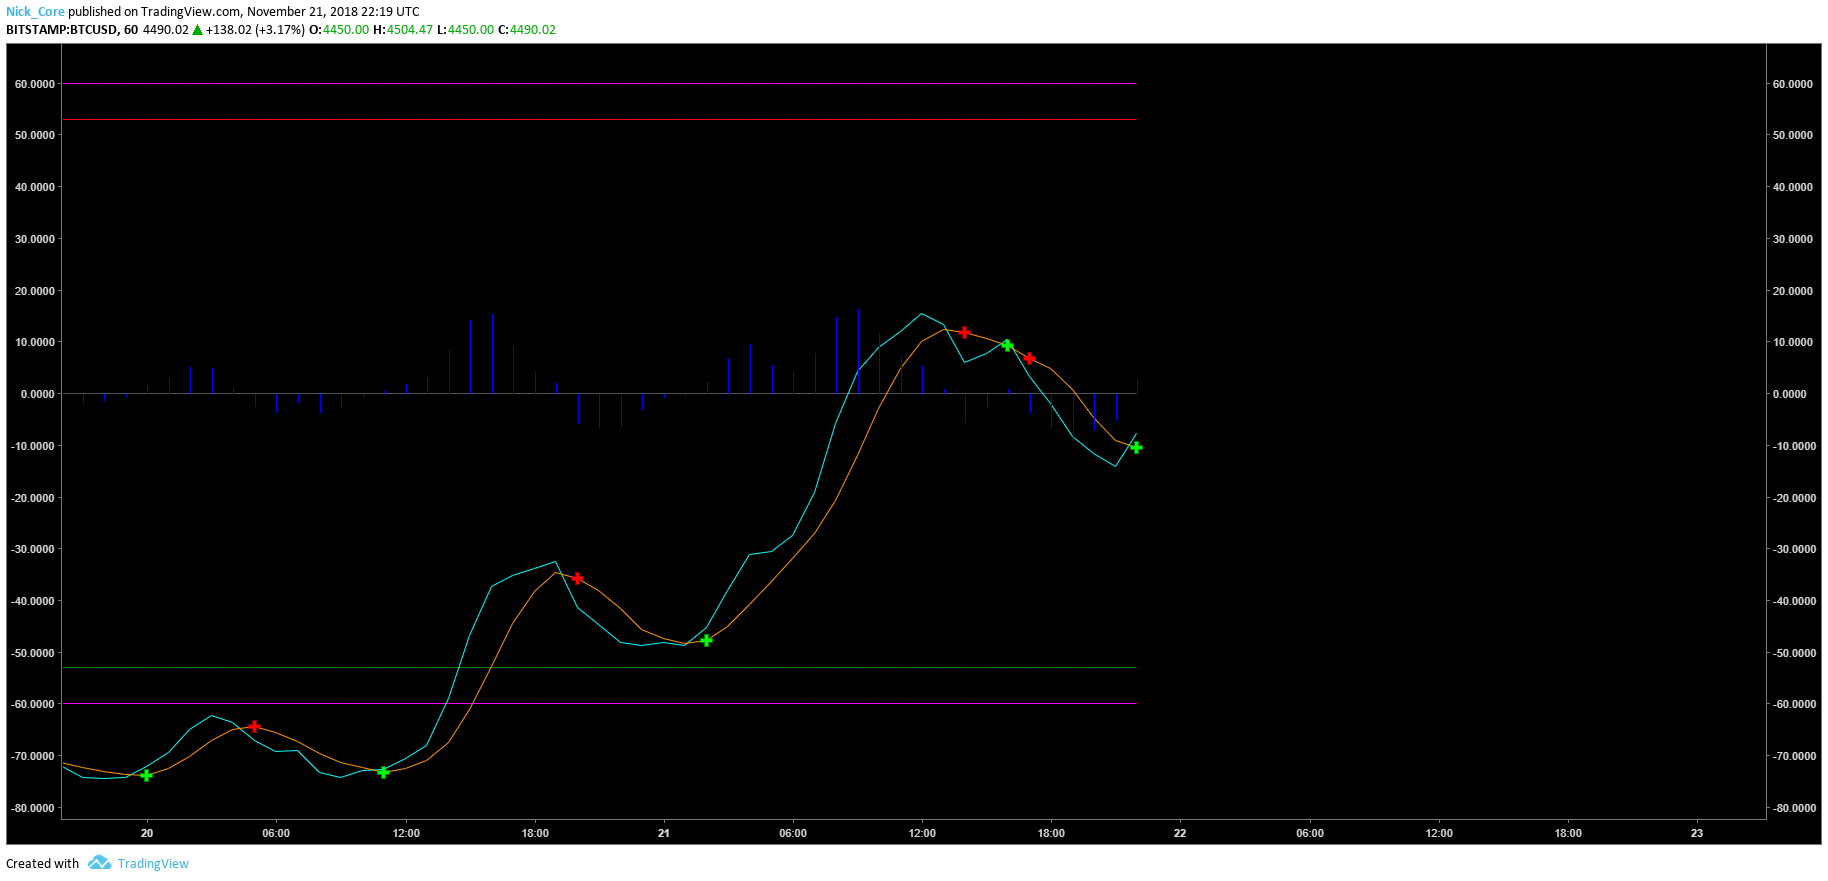This screenshot has width=1828, height=881.
Task: Select the BITSTAMP:BTCUSD, 60 symbol label
Action: (72, 30)
